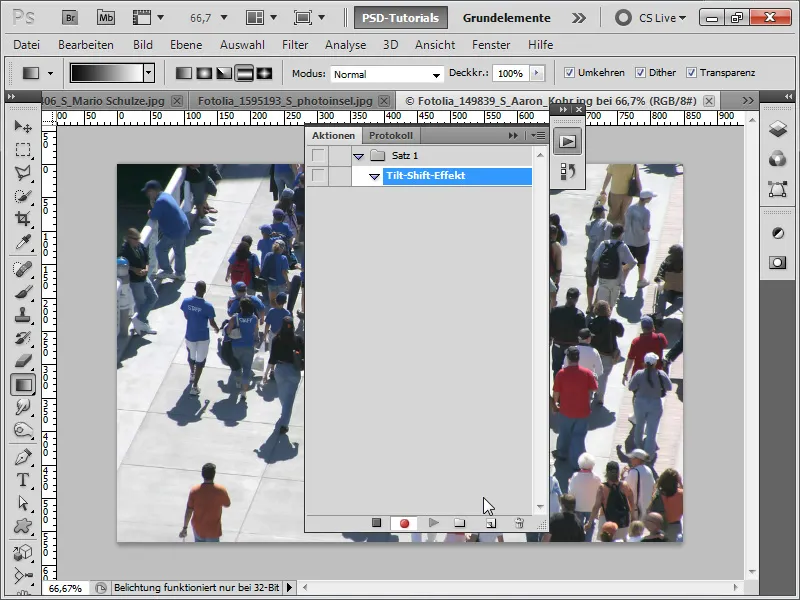The width and height of the screenshot is (800, 600).
Task: Toggle dialog control for Tilt-Shift-Effekt
Action: coord(339,175)
